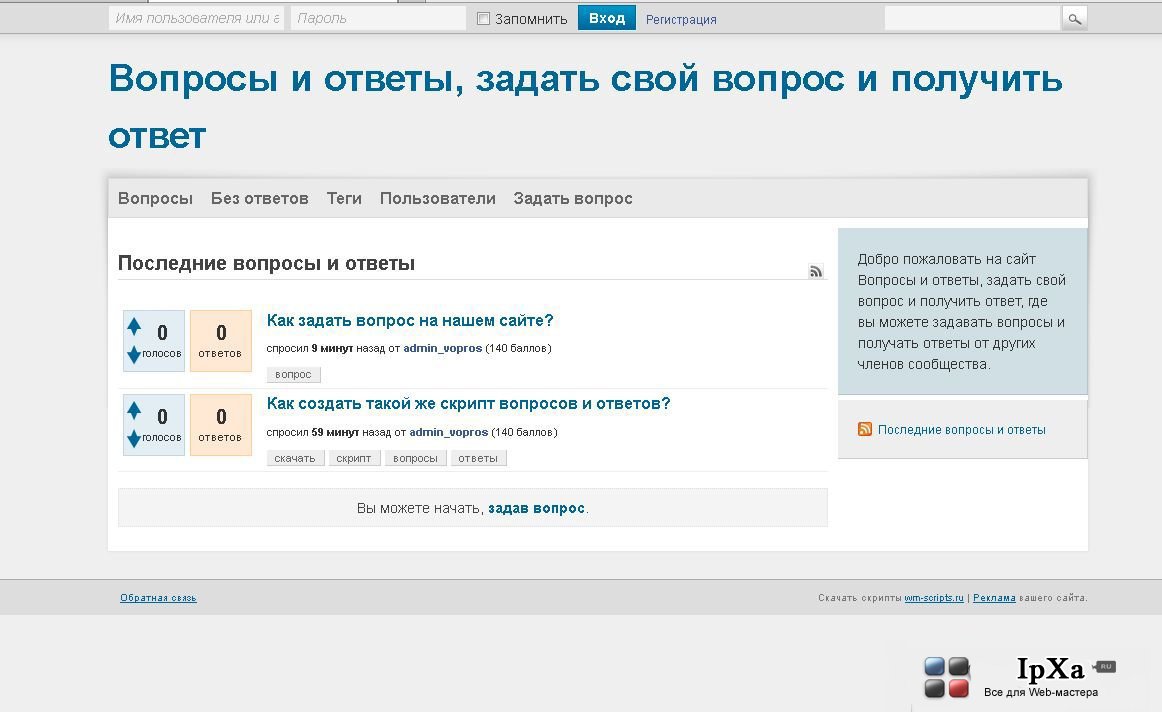Click the IpXa logo at the bottom right

[1019, 677]
